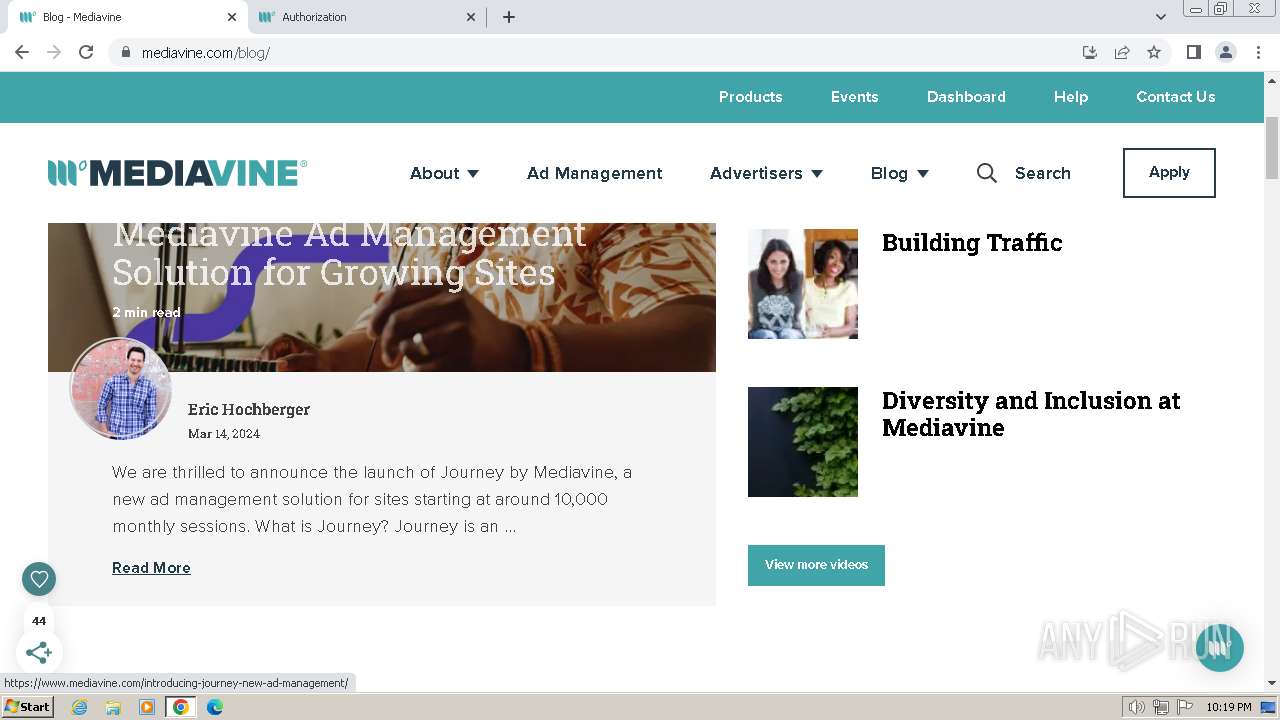Close the Blog - Mediavine tab
Image resolution: width=1280 pixels, height=720 pixels.
(232, 17)
